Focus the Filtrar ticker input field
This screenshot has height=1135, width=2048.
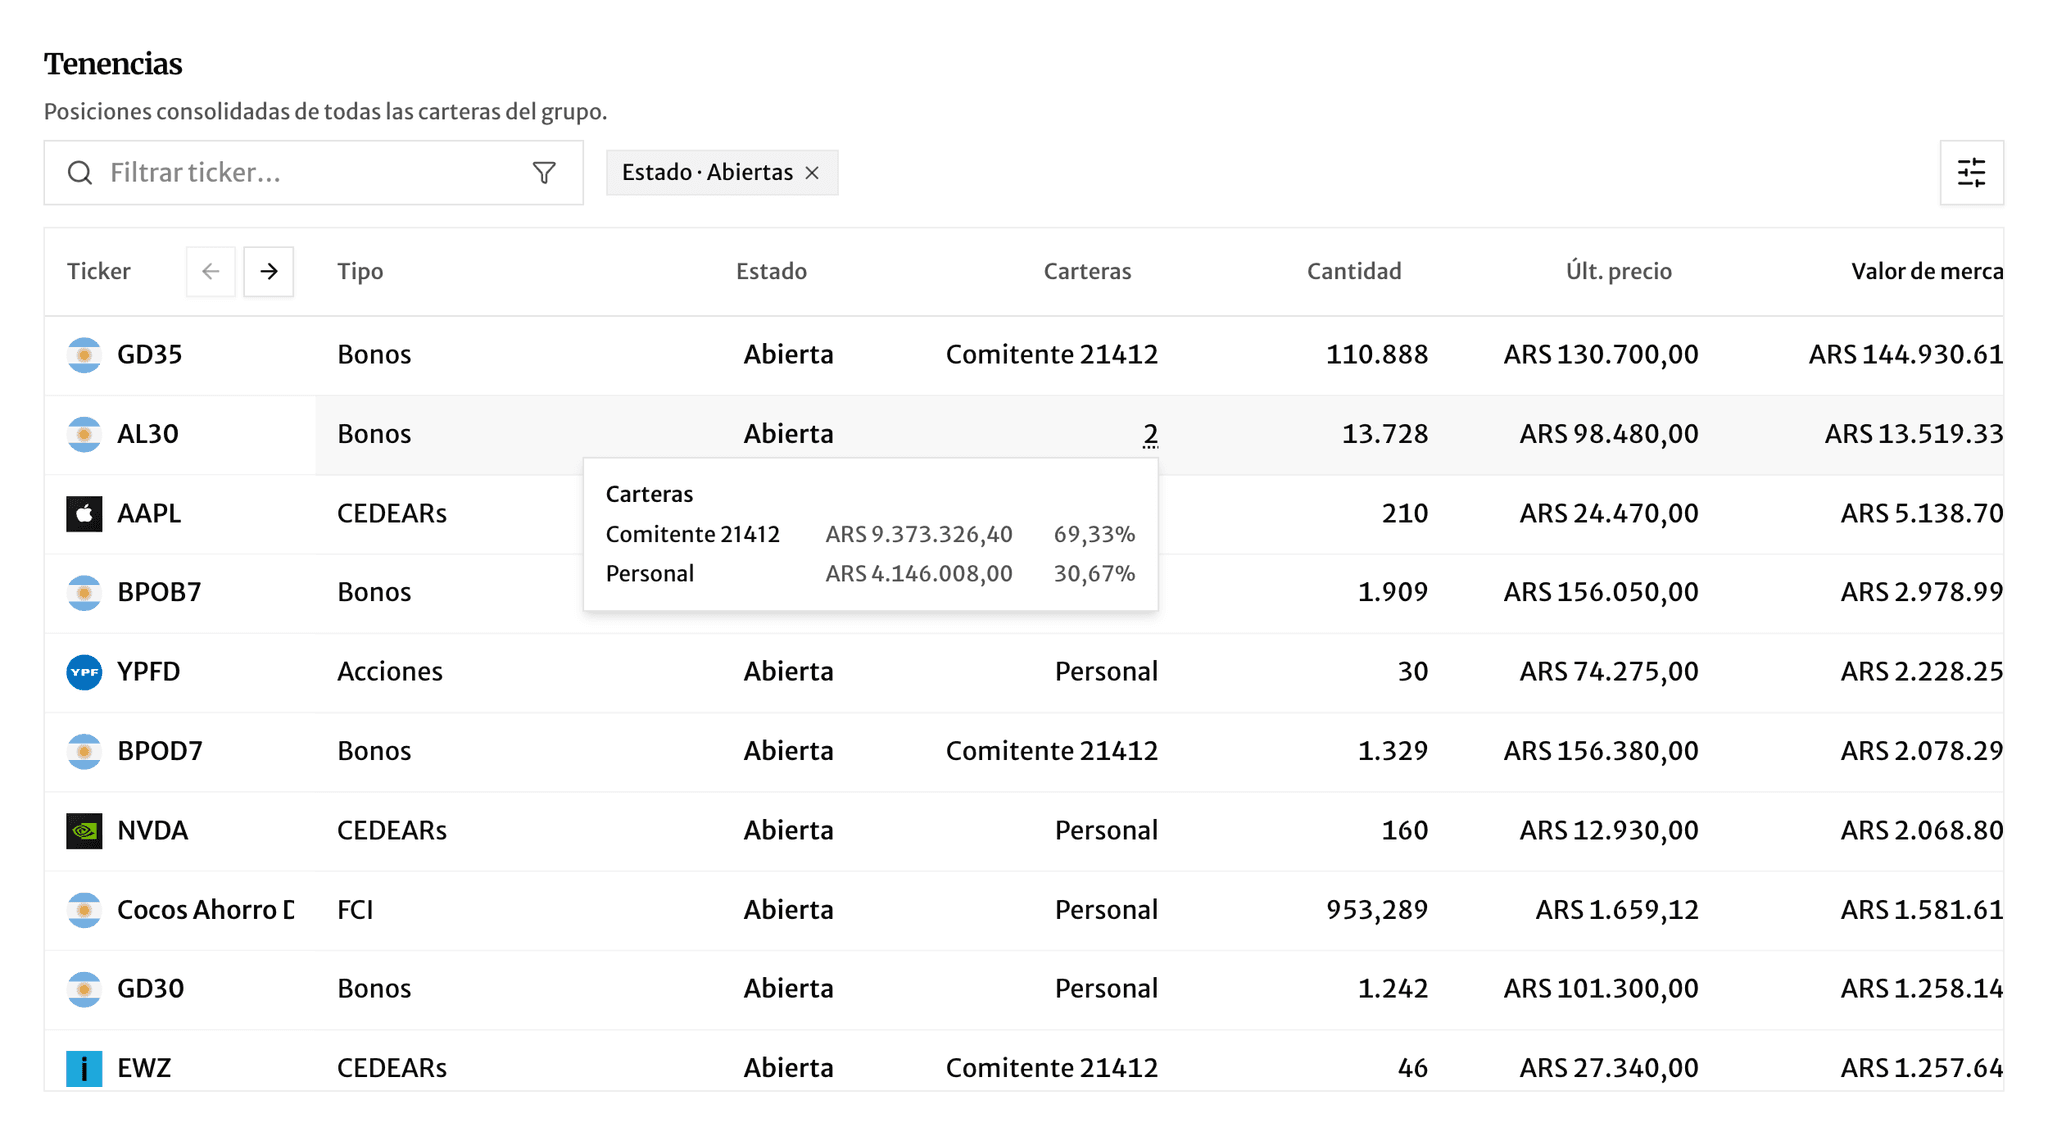(x=313, y=173)
